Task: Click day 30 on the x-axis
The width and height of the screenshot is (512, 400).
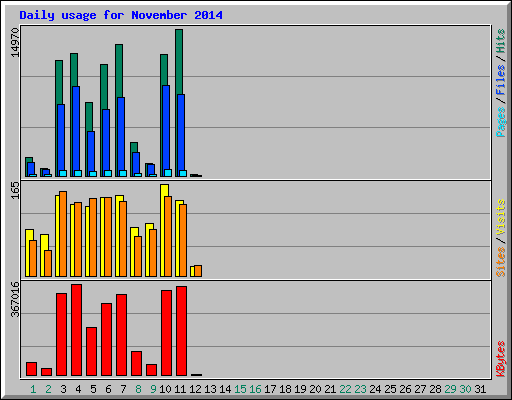Action: pos(465,389)
